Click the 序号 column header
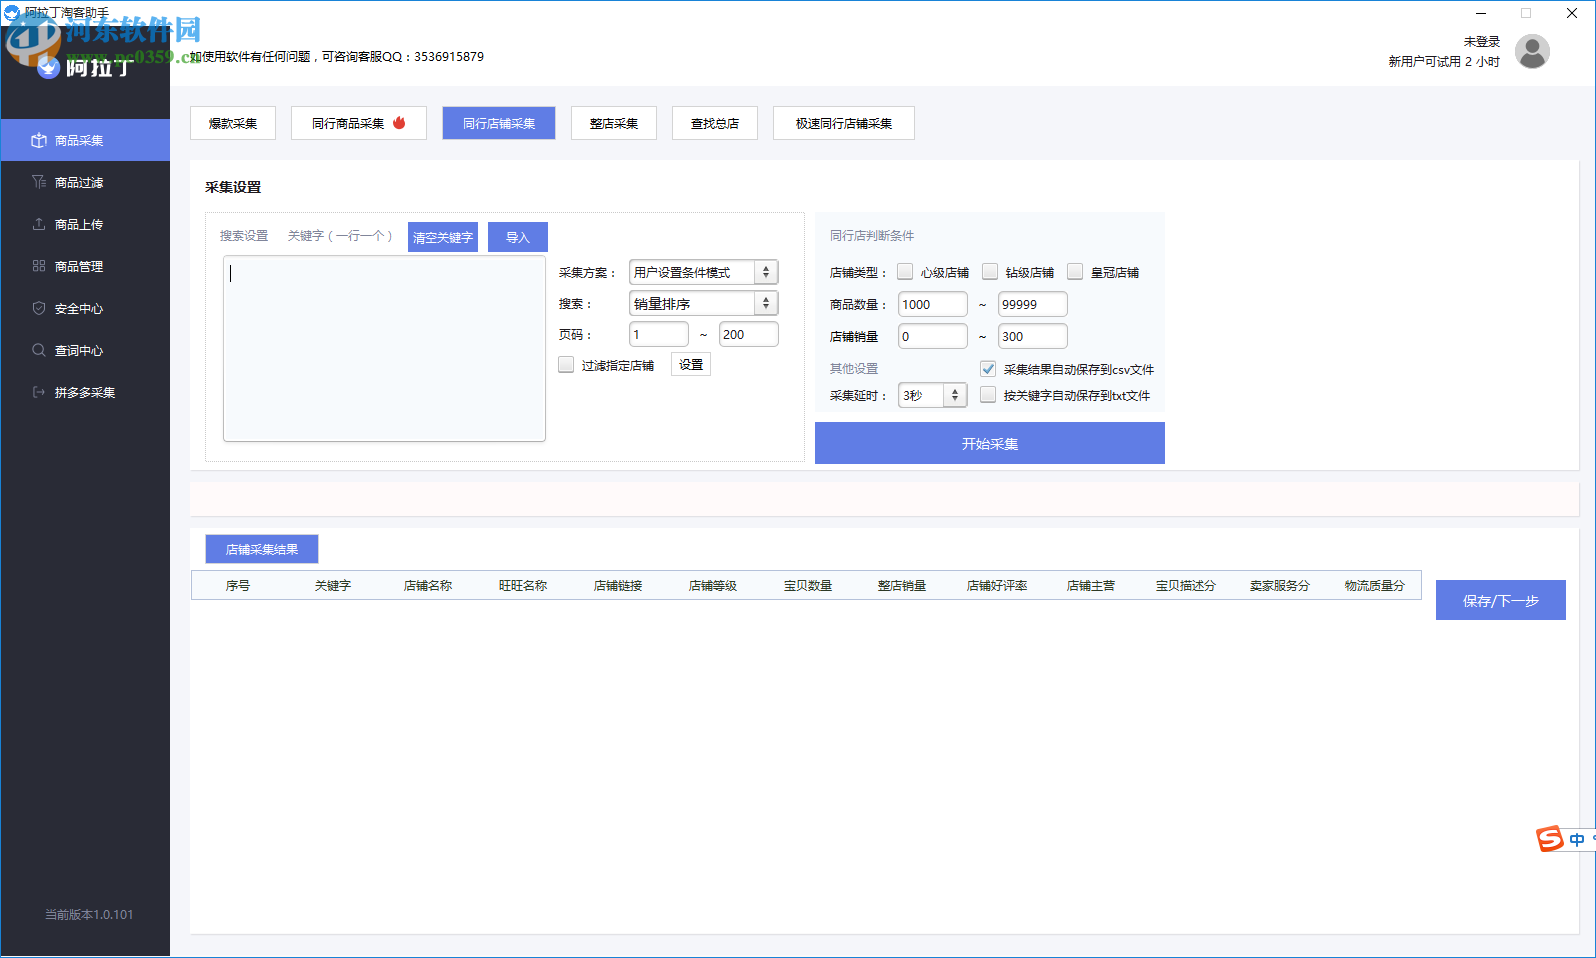Screen dimensions: 1596x958 pos(238,585)
